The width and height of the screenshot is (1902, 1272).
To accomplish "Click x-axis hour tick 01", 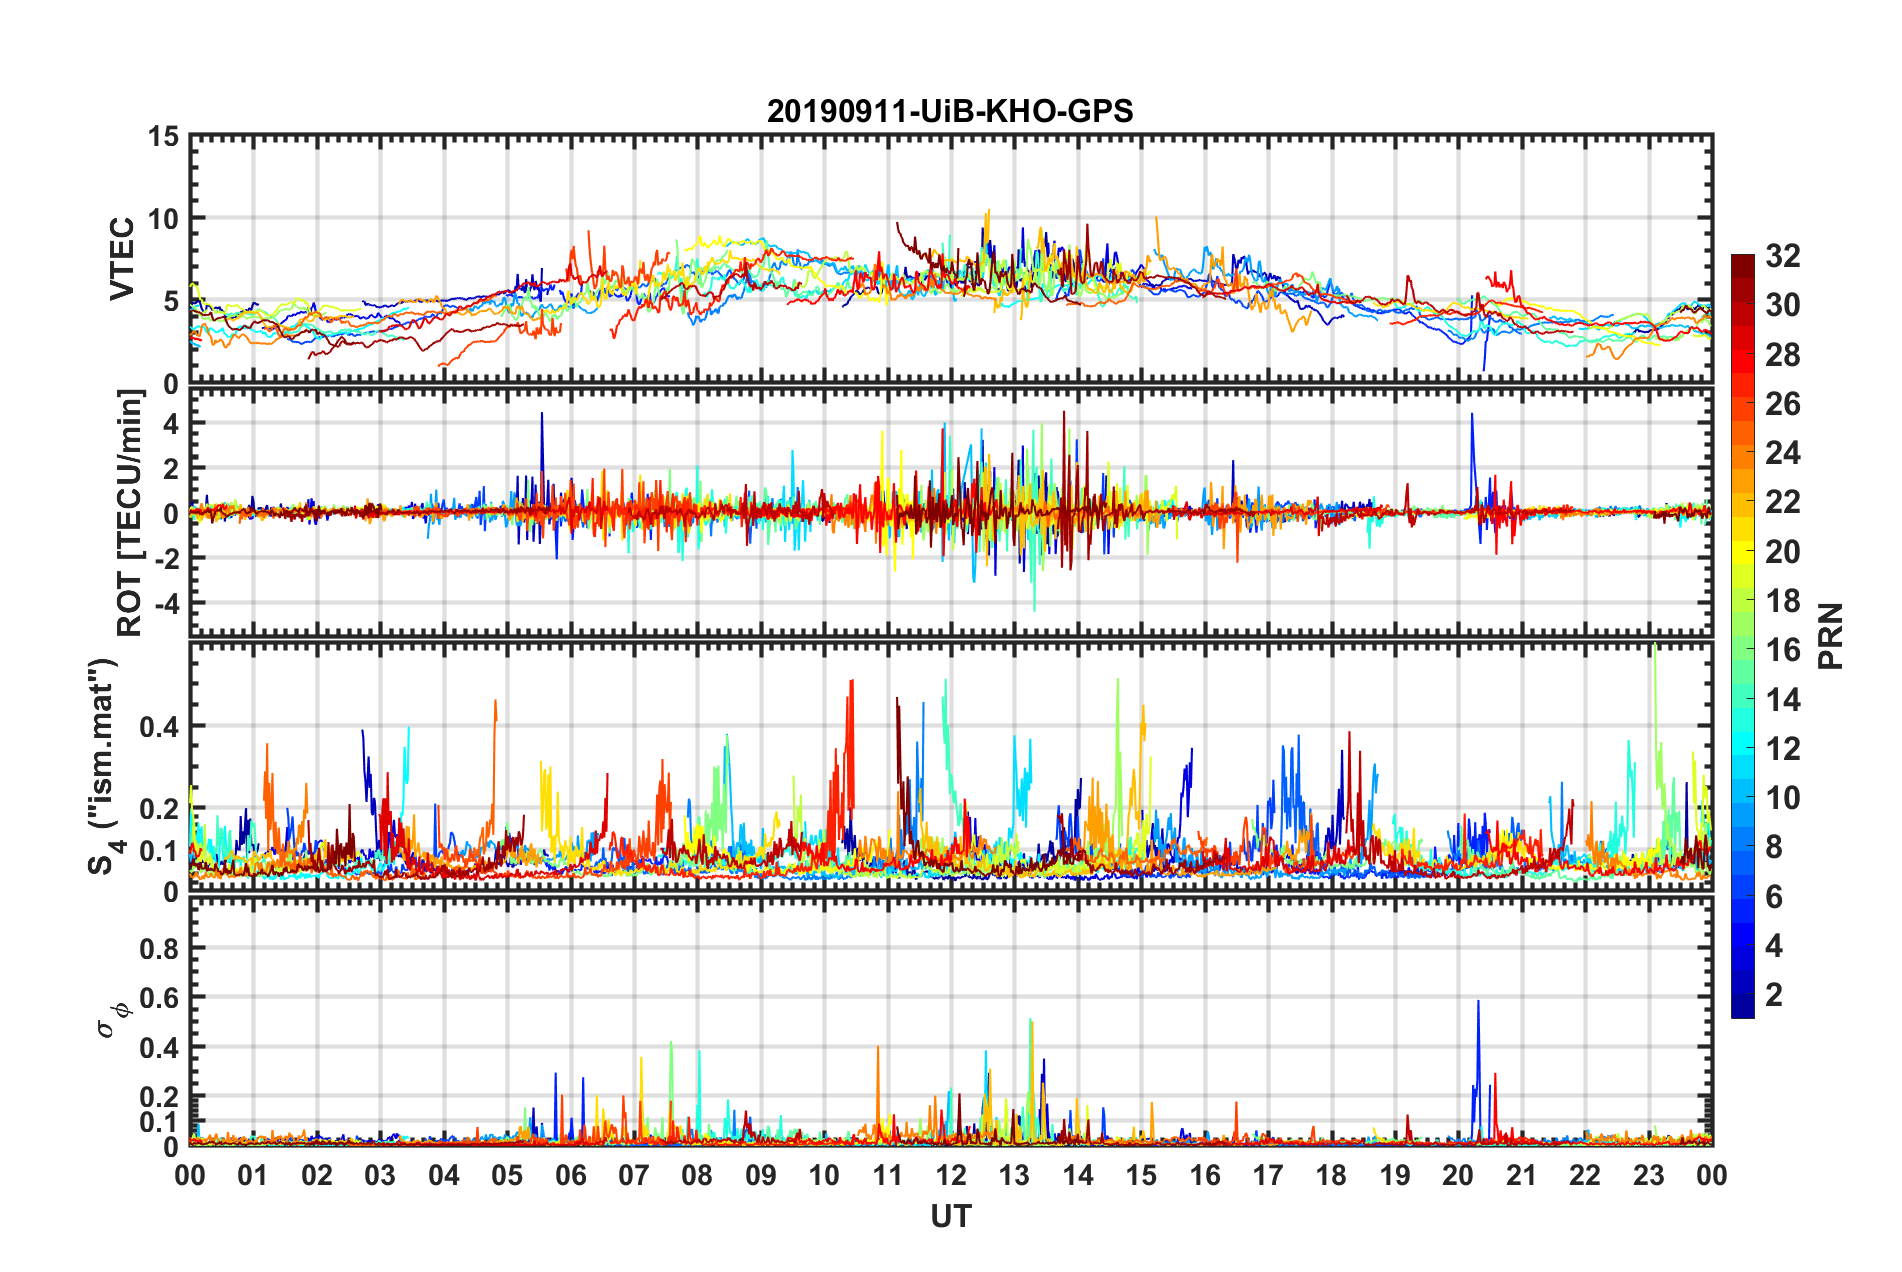I will coord(253,1175).
